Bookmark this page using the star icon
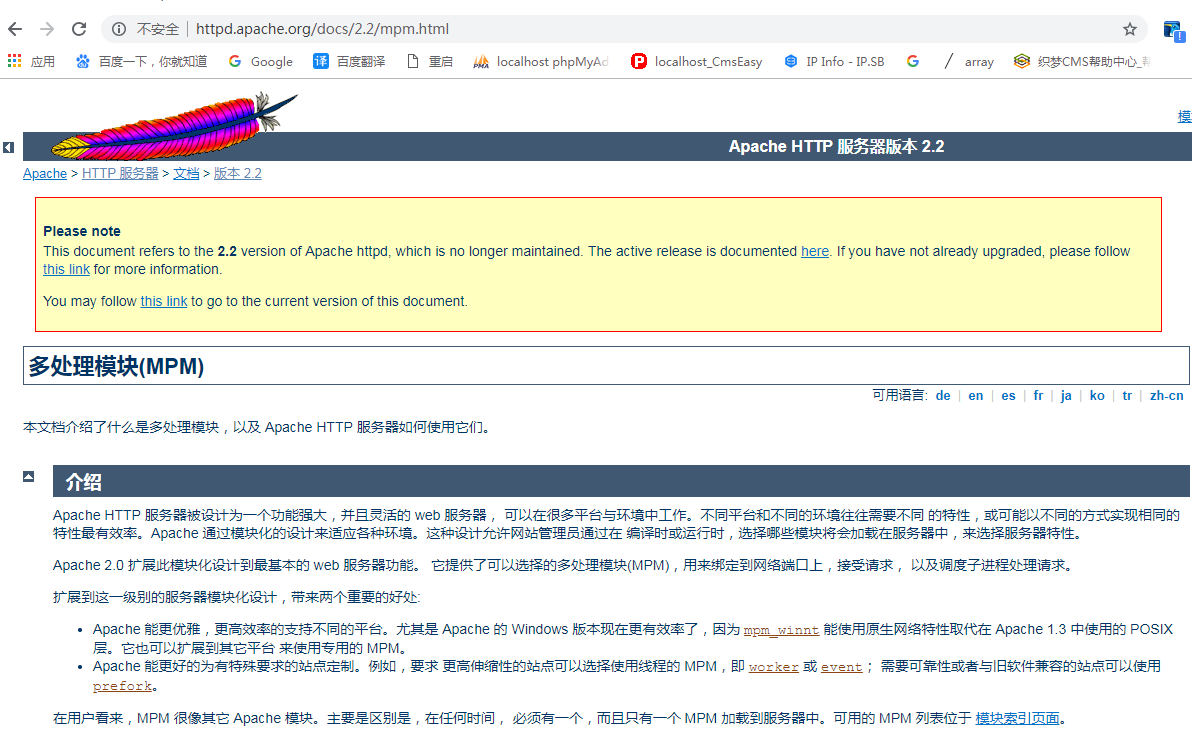The width and height of the screenshot is (1192, 742). (x=1129, y=29)
